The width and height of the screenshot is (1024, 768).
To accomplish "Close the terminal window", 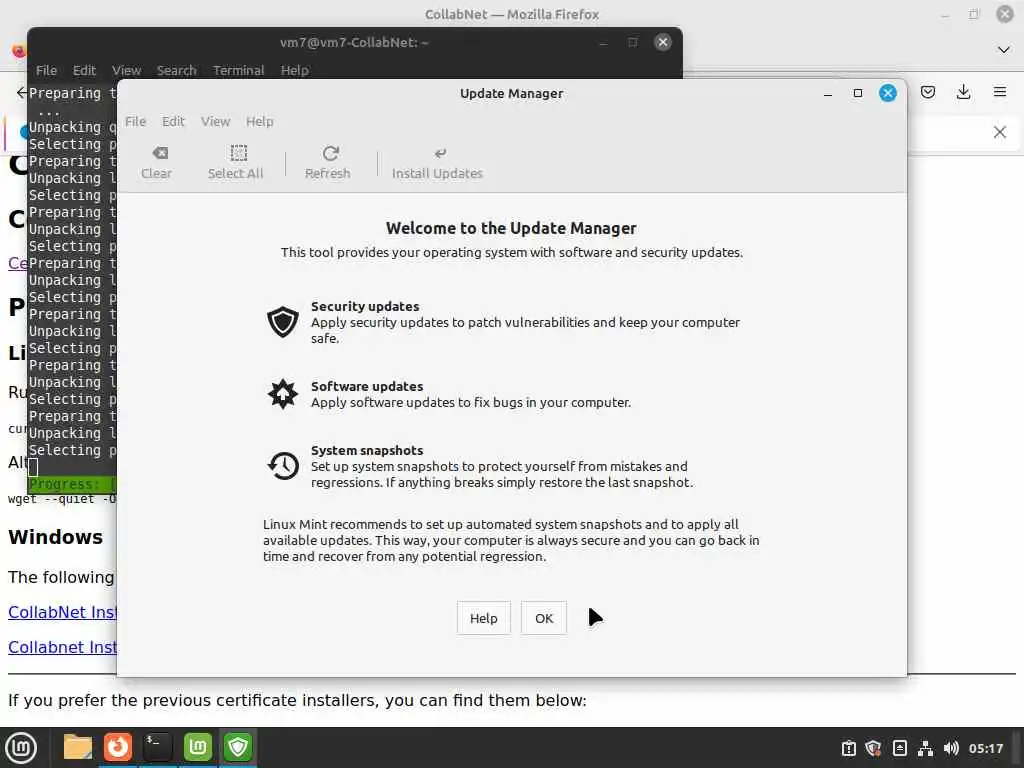I will pyautogui.click(x=662, y=42).
